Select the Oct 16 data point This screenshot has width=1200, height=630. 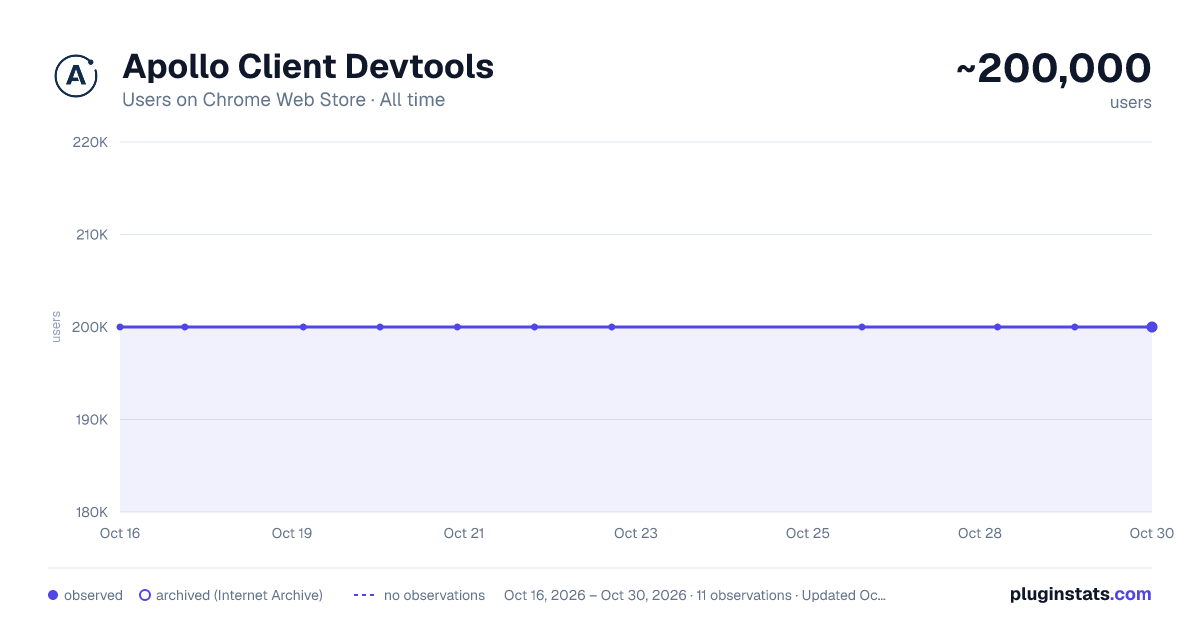coord(120,327)
